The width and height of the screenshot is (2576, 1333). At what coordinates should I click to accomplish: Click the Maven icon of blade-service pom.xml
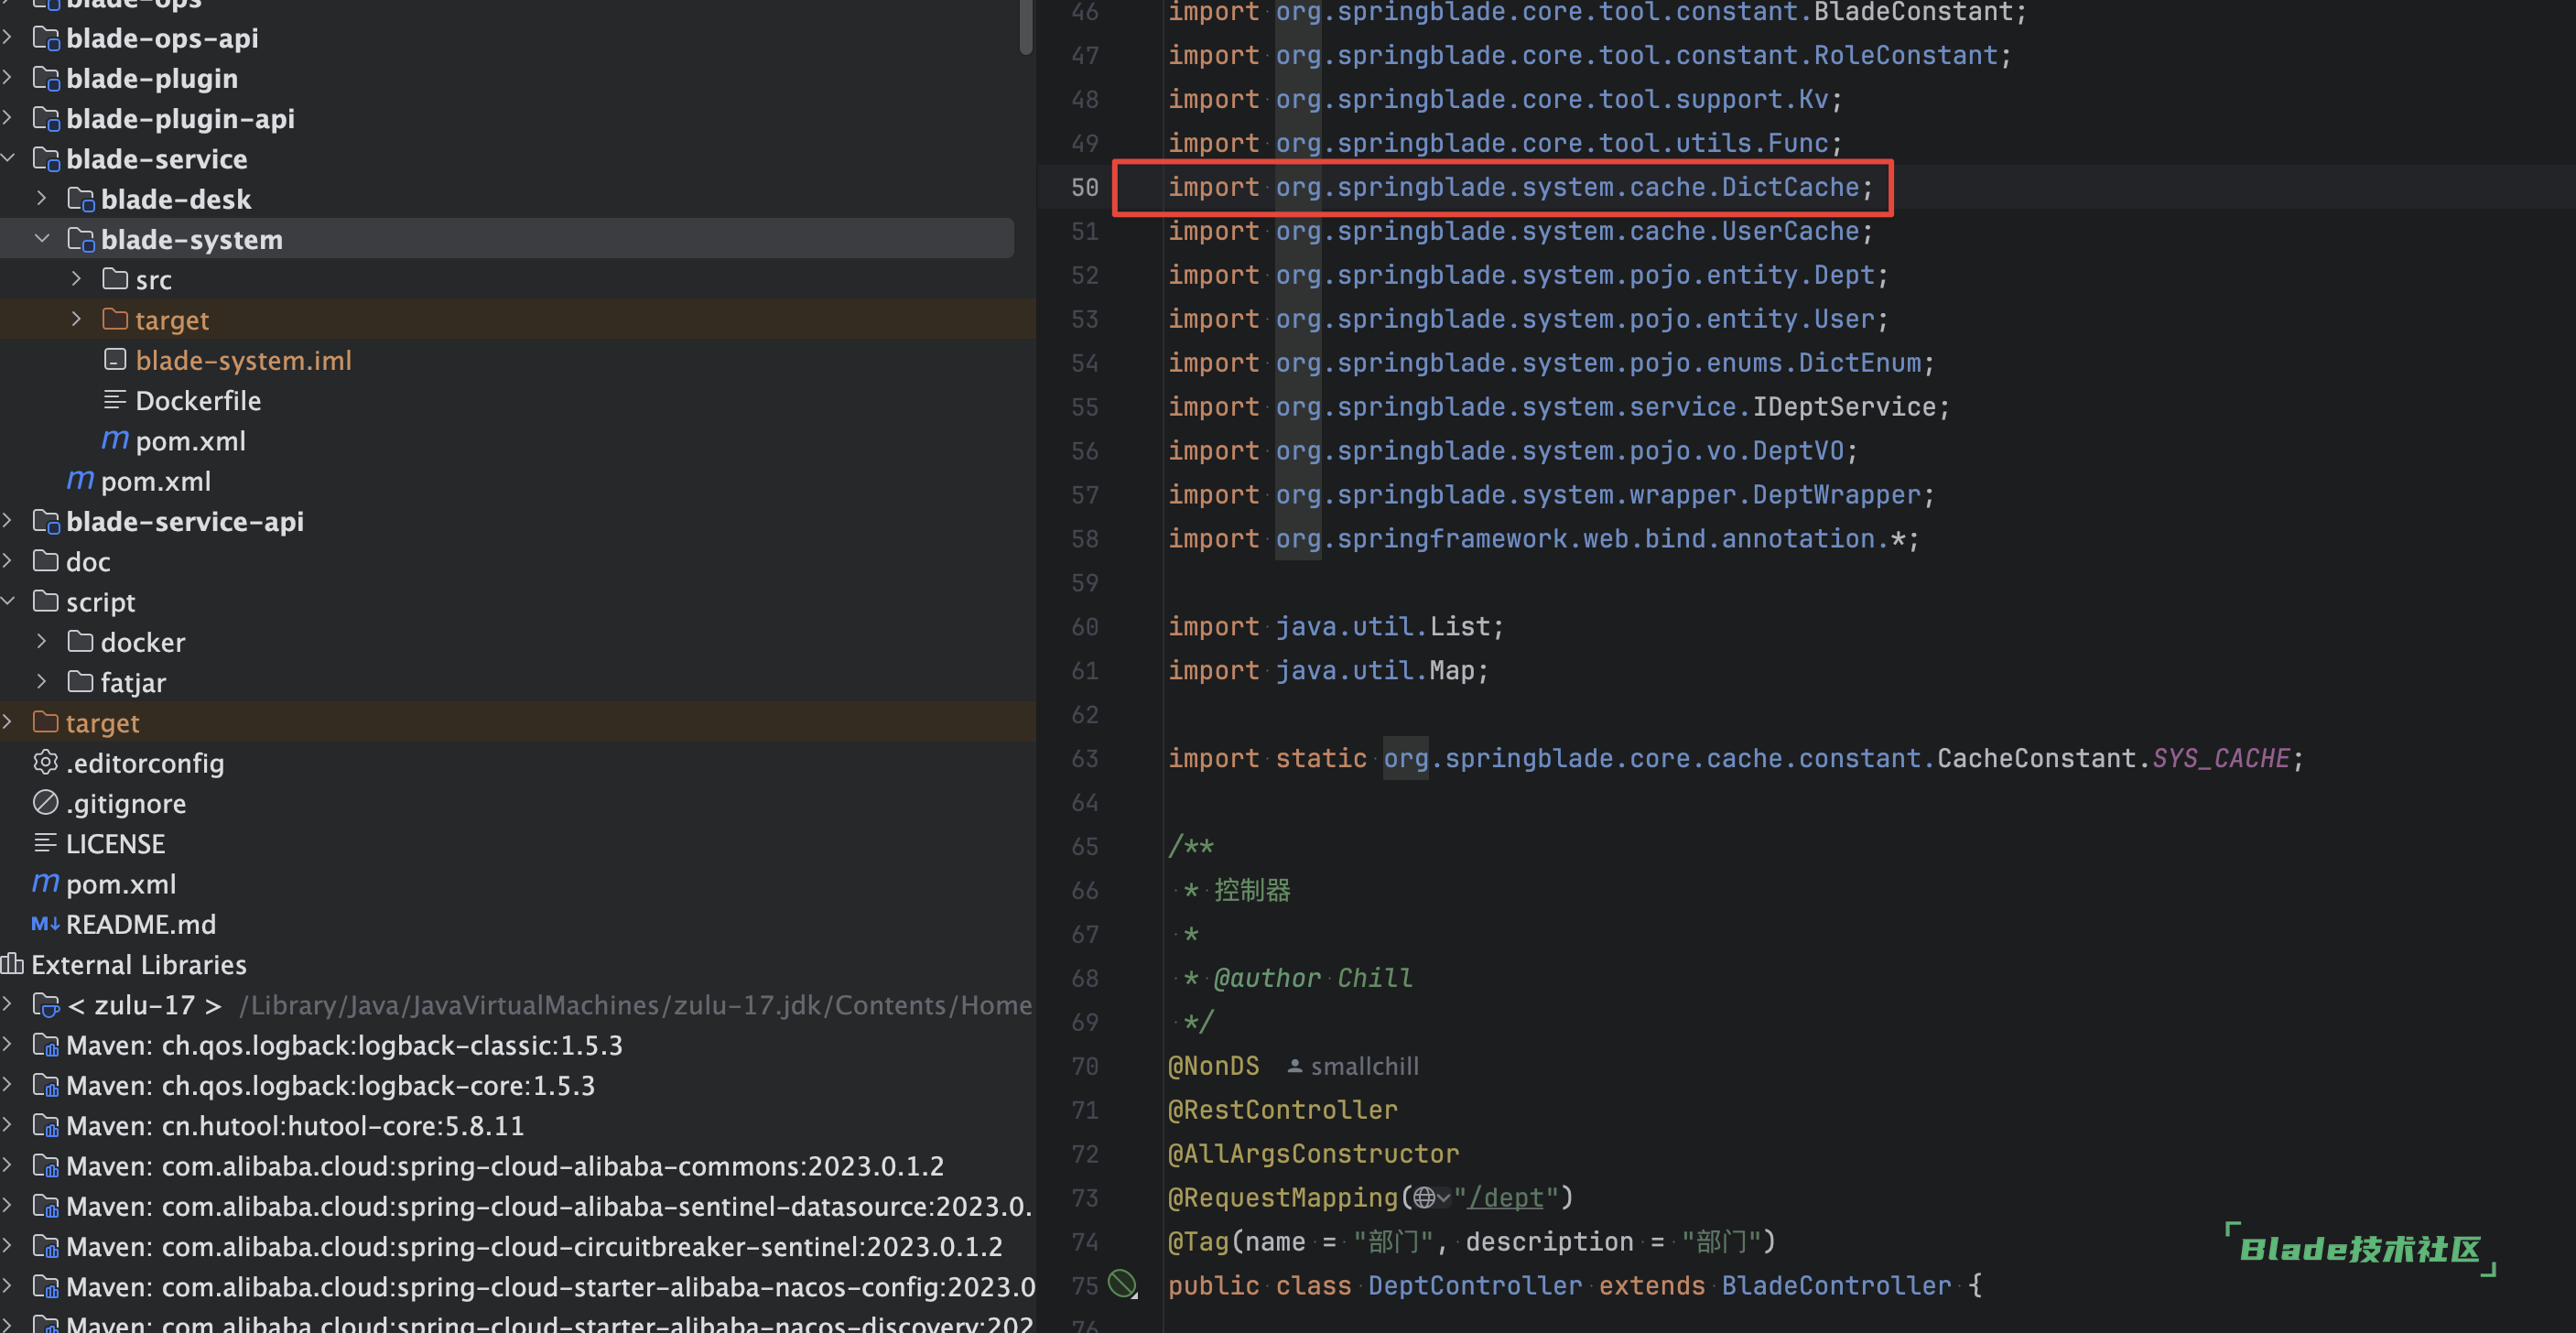coord(80,481)
